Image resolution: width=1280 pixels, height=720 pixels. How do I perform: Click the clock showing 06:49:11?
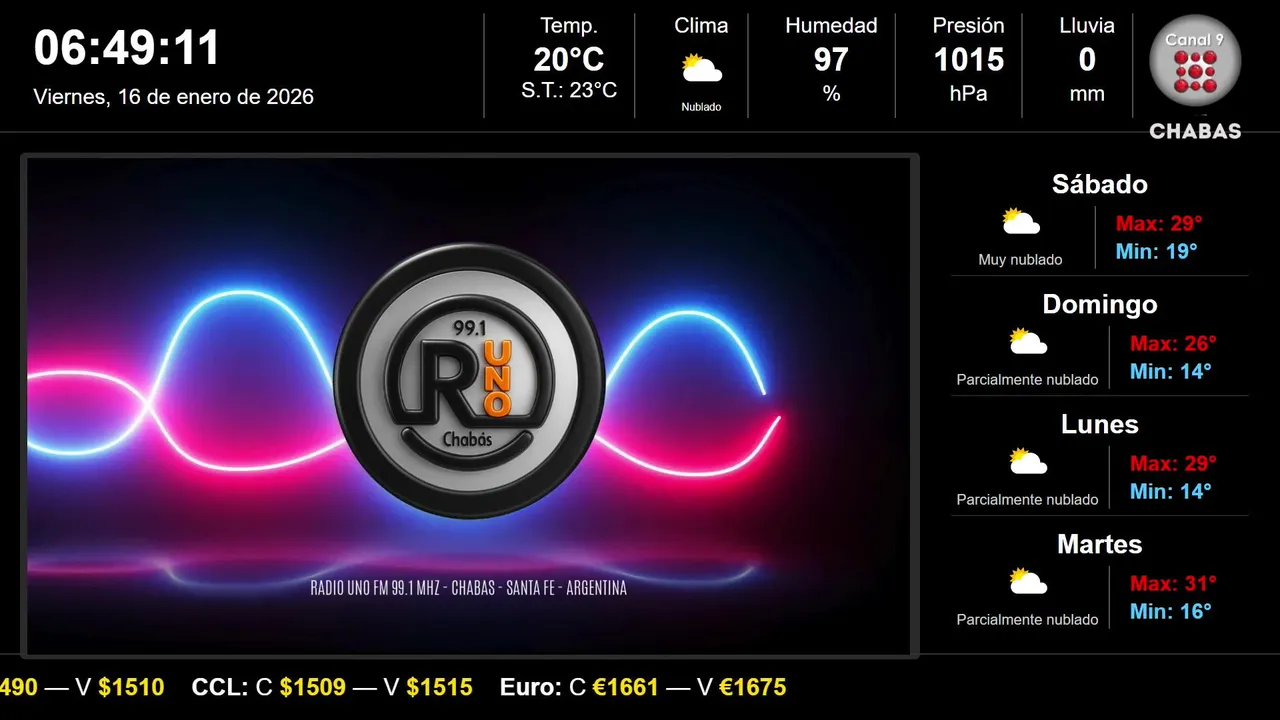coord(127,48)
